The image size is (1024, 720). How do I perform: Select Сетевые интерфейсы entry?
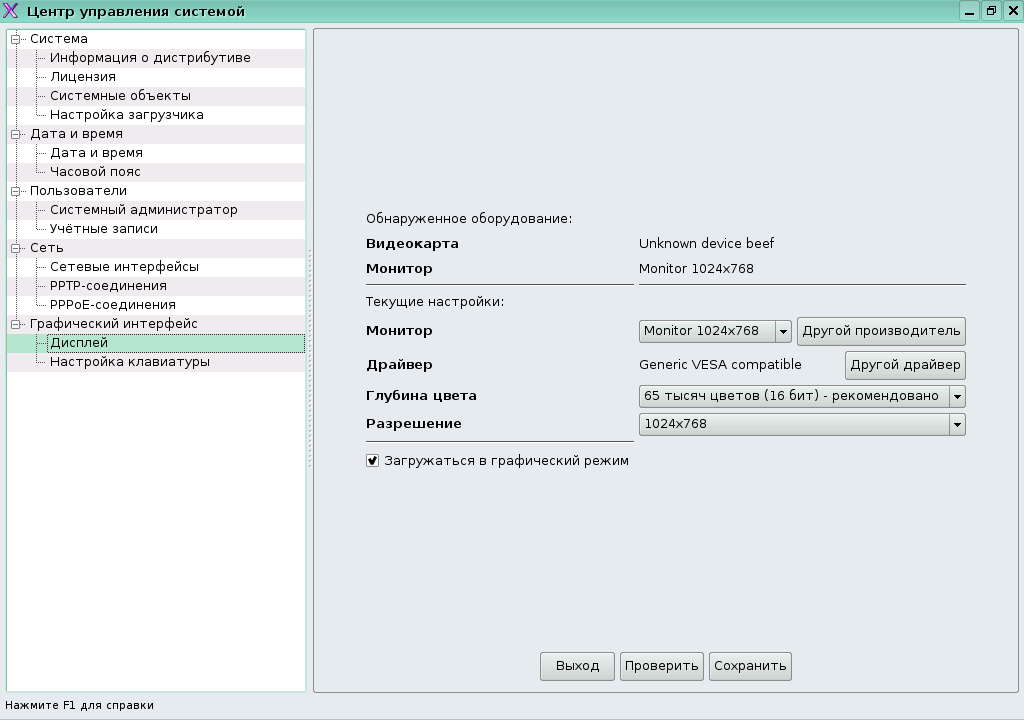(124, 267)
